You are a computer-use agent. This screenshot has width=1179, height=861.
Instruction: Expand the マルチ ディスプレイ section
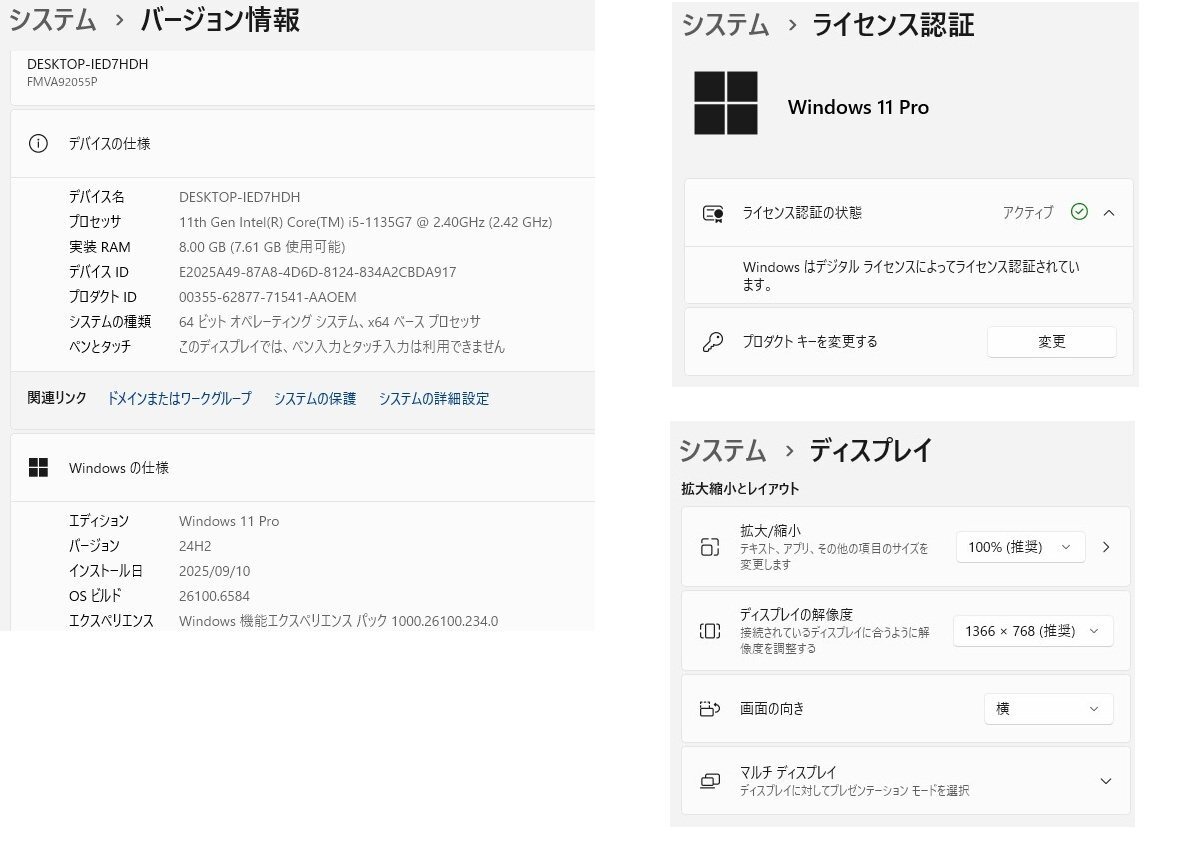click(1105, 781)
